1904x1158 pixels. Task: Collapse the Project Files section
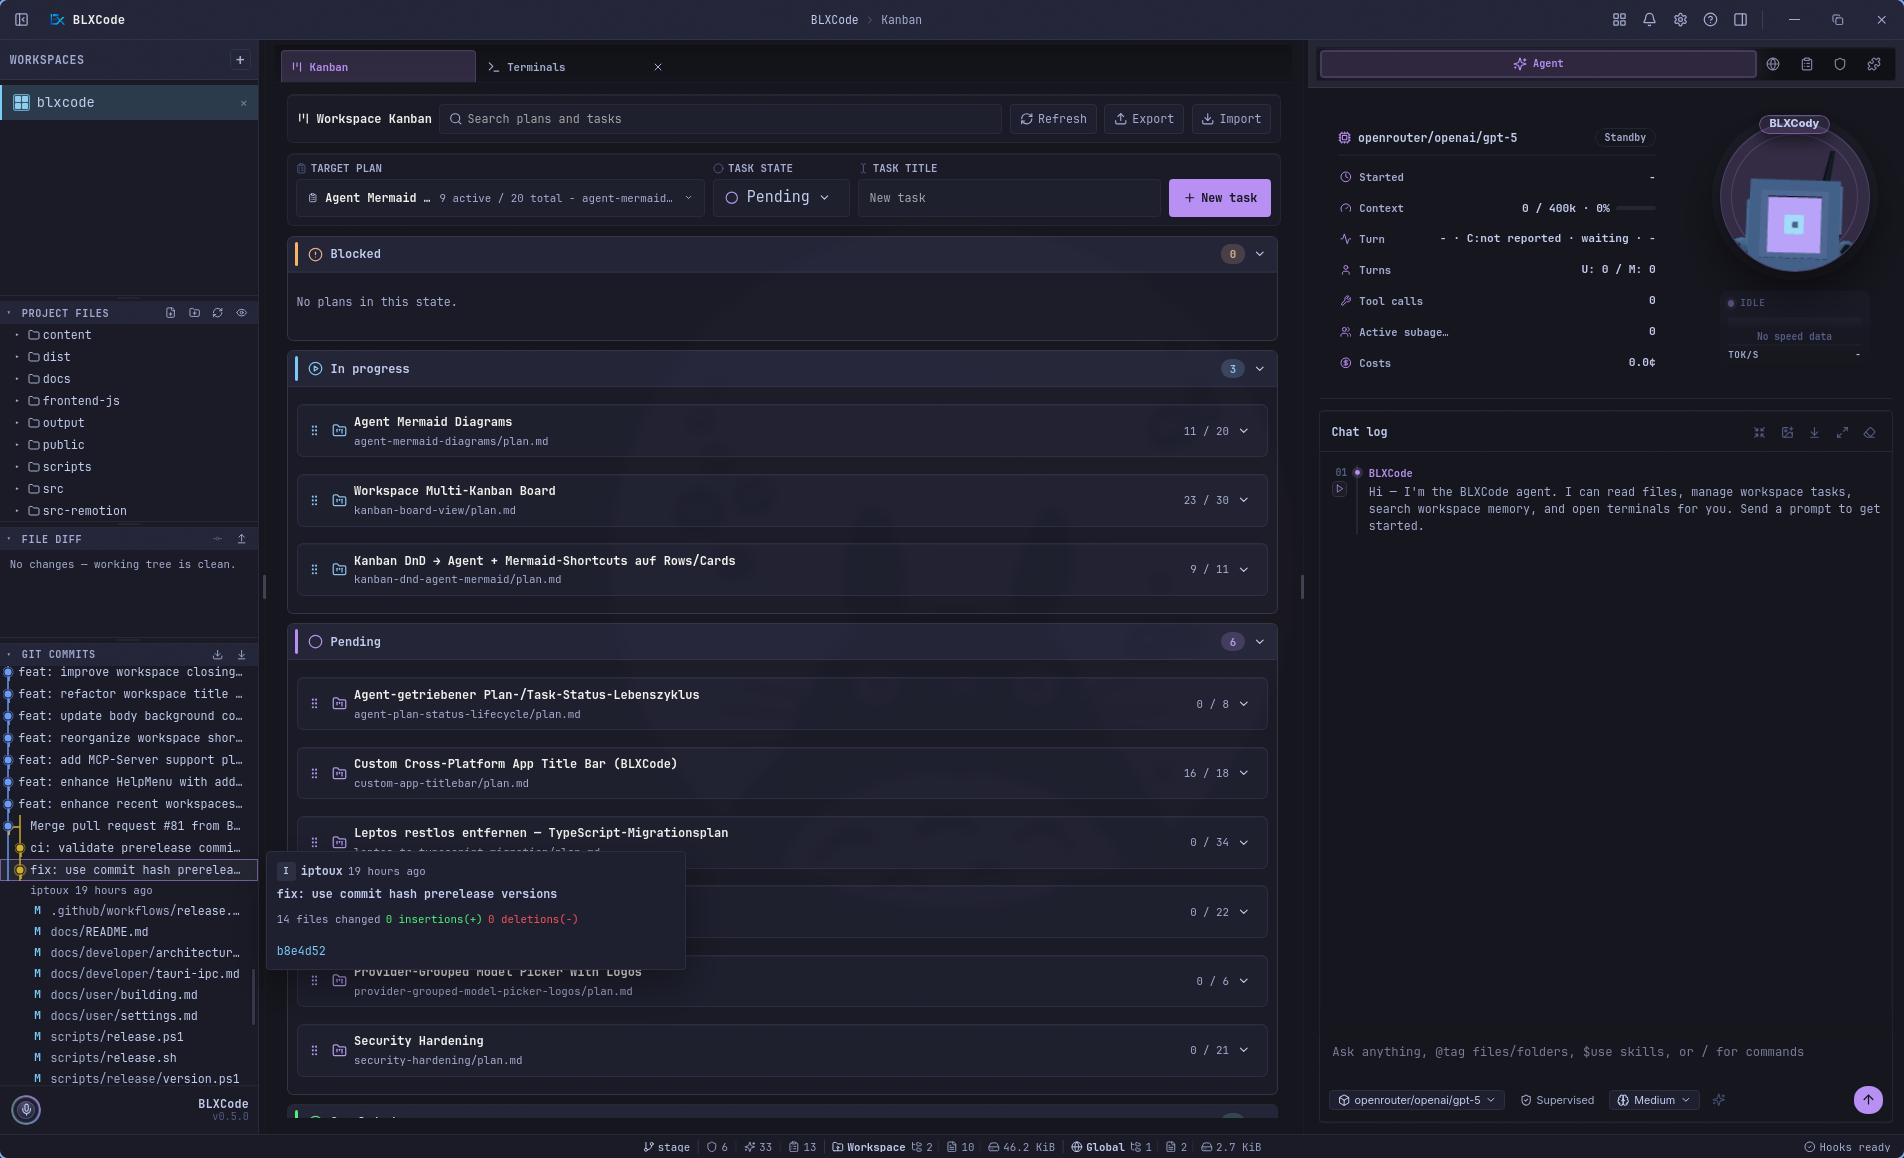pos(9,313)
